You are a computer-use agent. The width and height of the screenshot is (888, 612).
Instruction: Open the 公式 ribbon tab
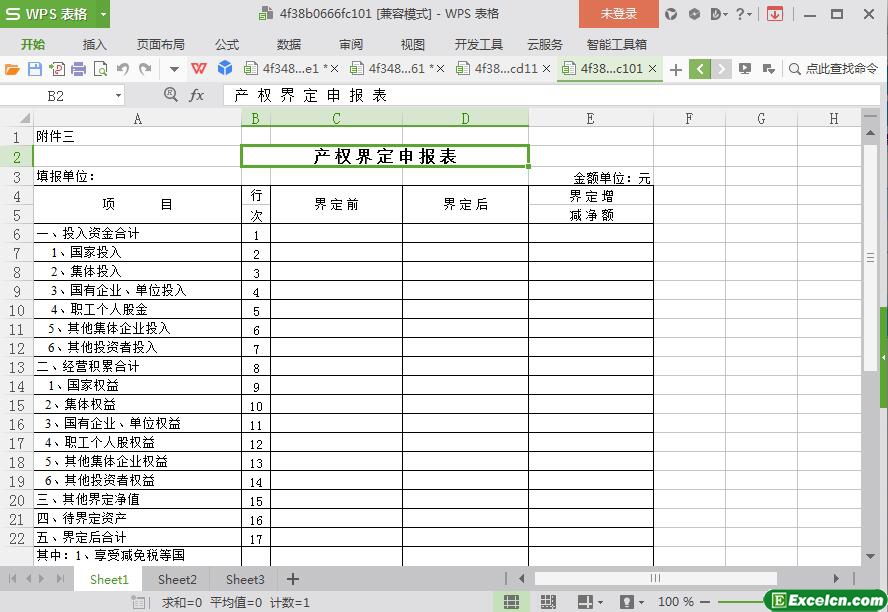227,44
